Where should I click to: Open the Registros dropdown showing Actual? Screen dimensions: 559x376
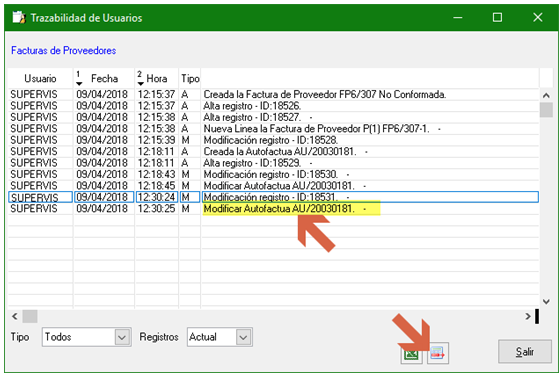click(x=220, y=337)
